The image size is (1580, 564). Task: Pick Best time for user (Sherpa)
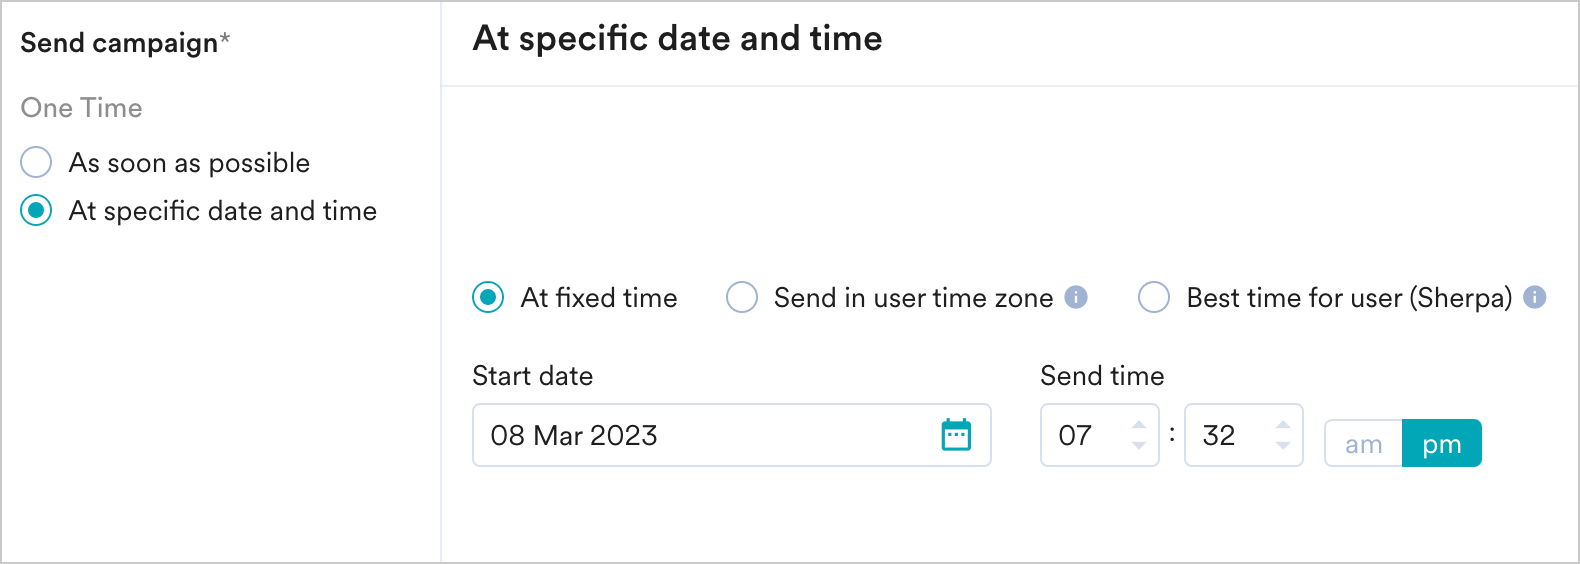pyautogui.click(x=1154, y=298)
